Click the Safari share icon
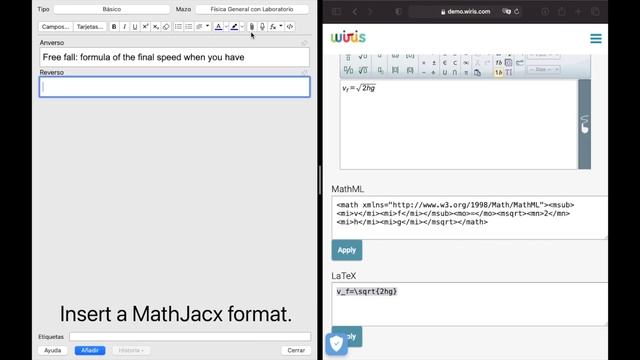 point(562,11)
